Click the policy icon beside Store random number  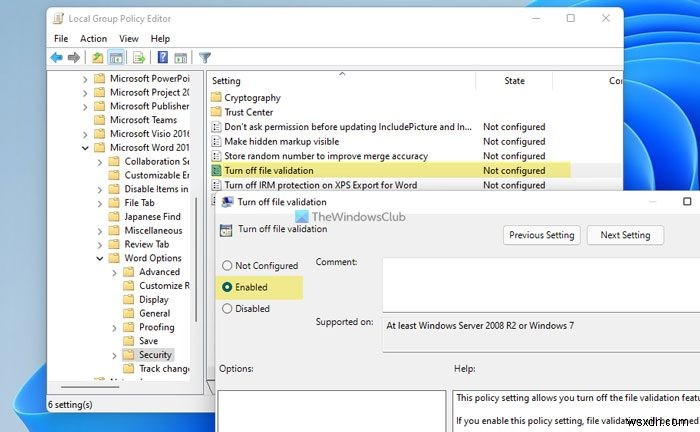[x=216, y=156]
